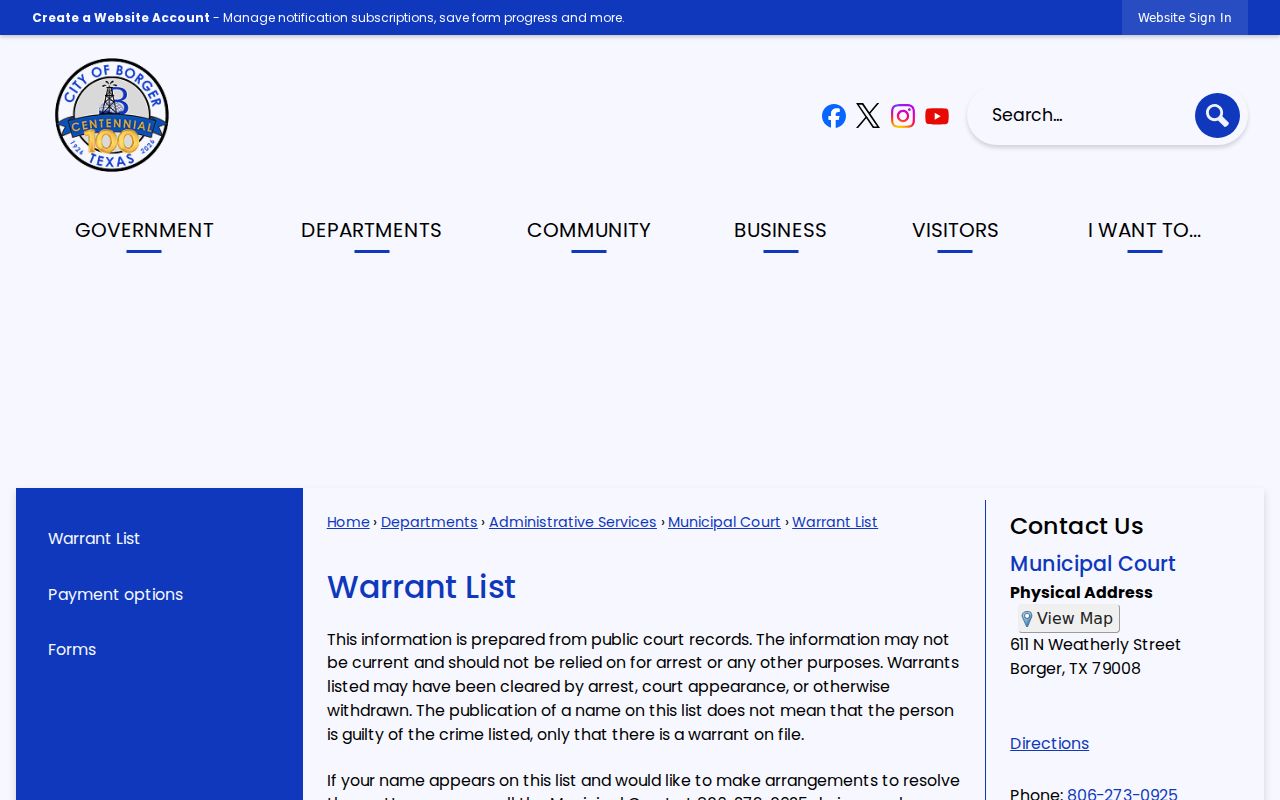The image size is (1280, 800).
Task: Open the City of Borger Facebook page
Action: [834, 116]
